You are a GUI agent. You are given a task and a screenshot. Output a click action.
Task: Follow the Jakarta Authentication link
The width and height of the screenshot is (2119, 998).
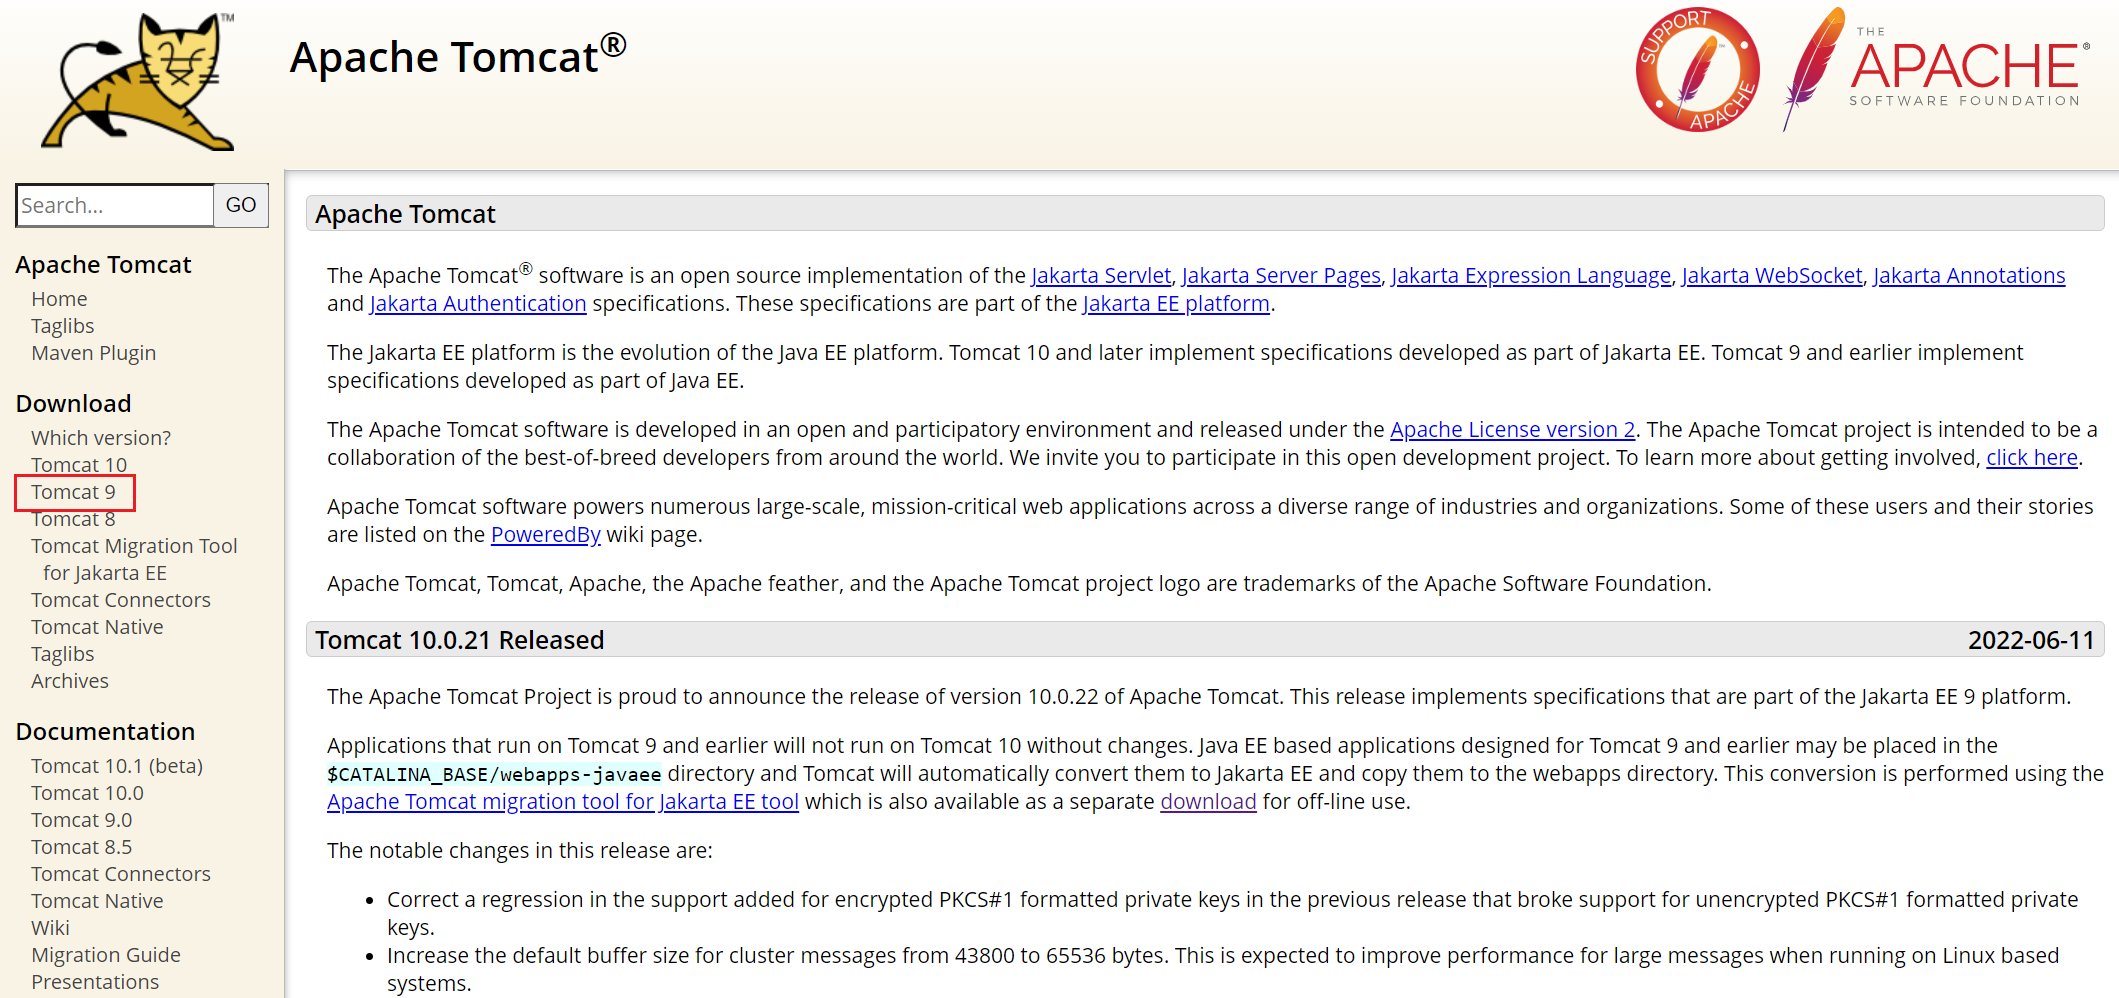point(478,304)
